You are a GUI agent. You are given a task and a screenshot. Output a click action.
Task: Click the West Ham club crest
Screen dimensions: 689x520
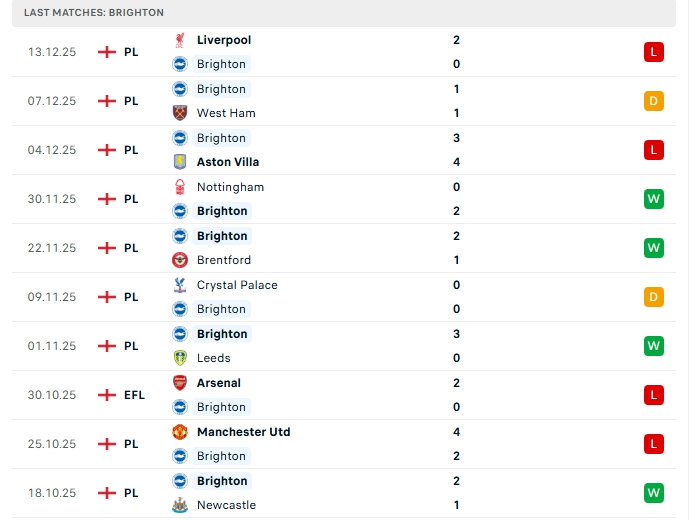click(x=180, y=113)
